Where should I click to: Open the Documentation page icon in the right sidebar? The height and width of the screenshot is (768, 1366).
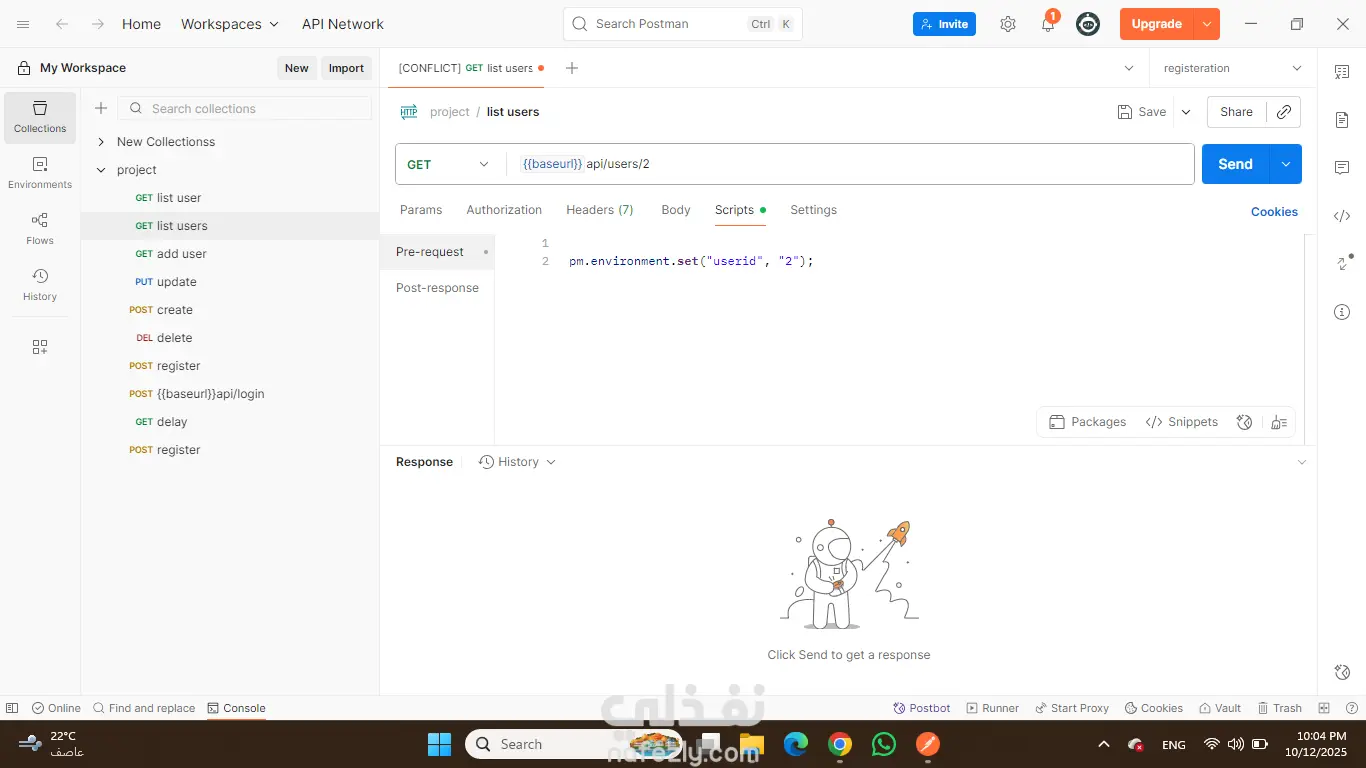click(x=1342, y=120)
